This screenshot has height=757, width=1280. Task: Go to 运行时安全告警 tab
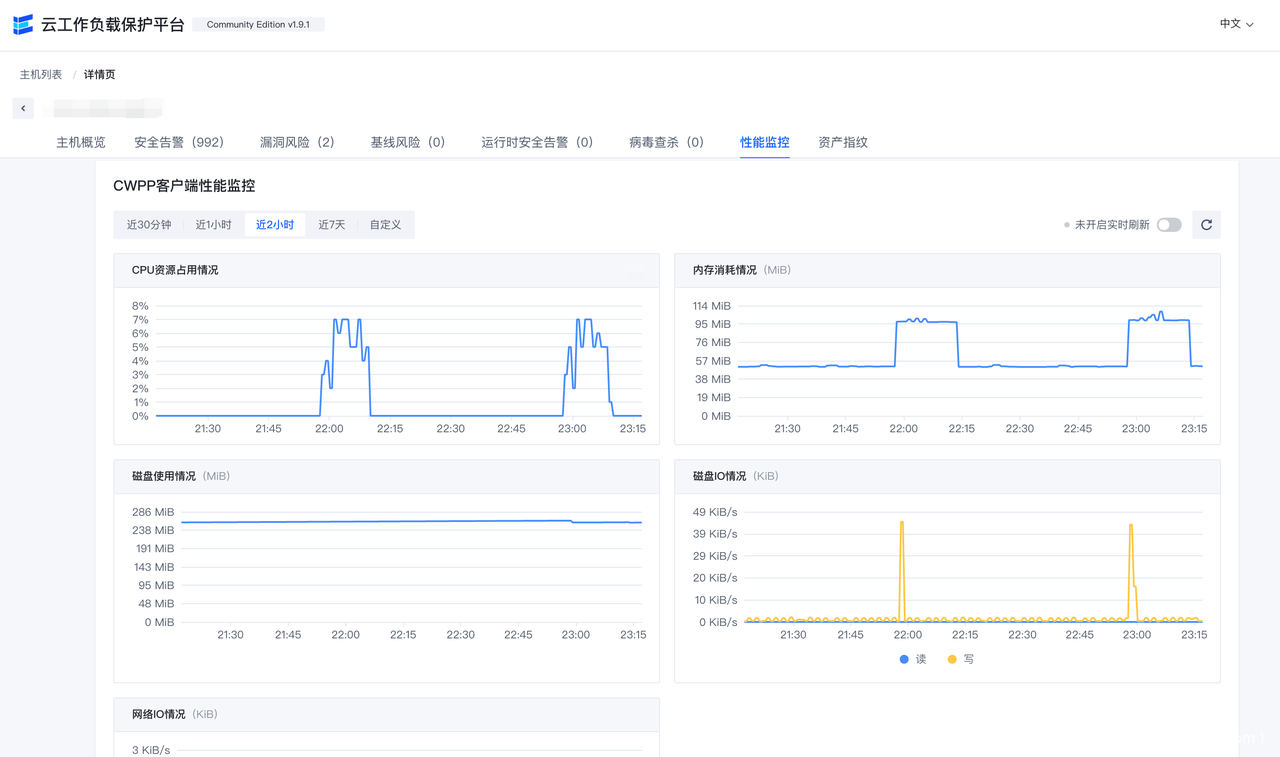click(x=537, y=142)
